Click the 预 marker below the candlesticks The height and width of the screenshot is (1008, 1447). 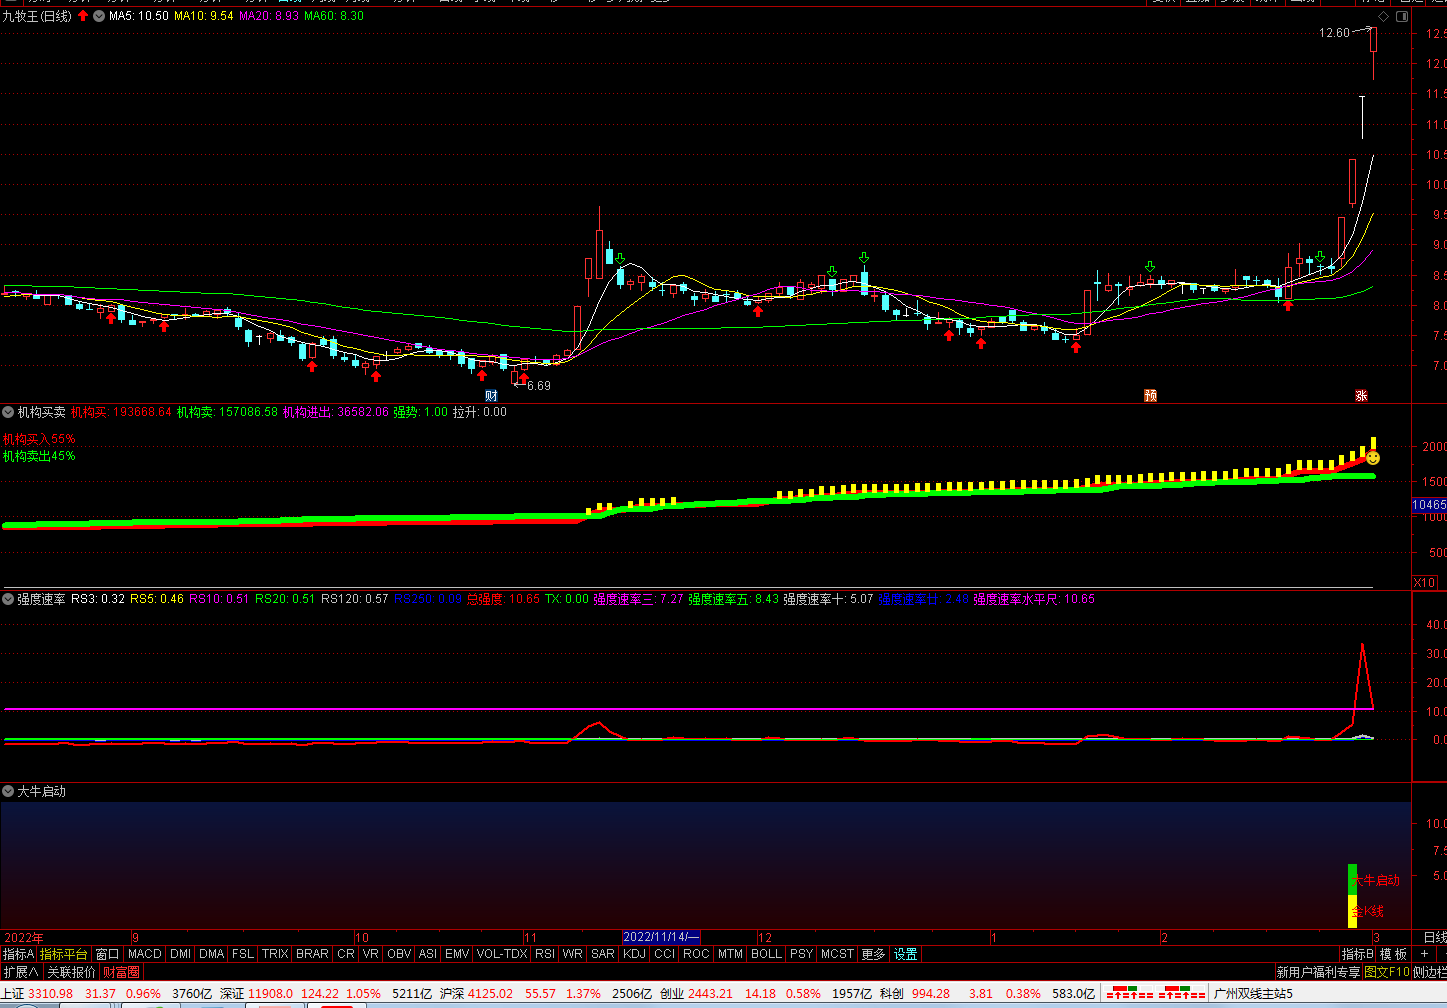pyautogui.click(x=1150, y=396)
